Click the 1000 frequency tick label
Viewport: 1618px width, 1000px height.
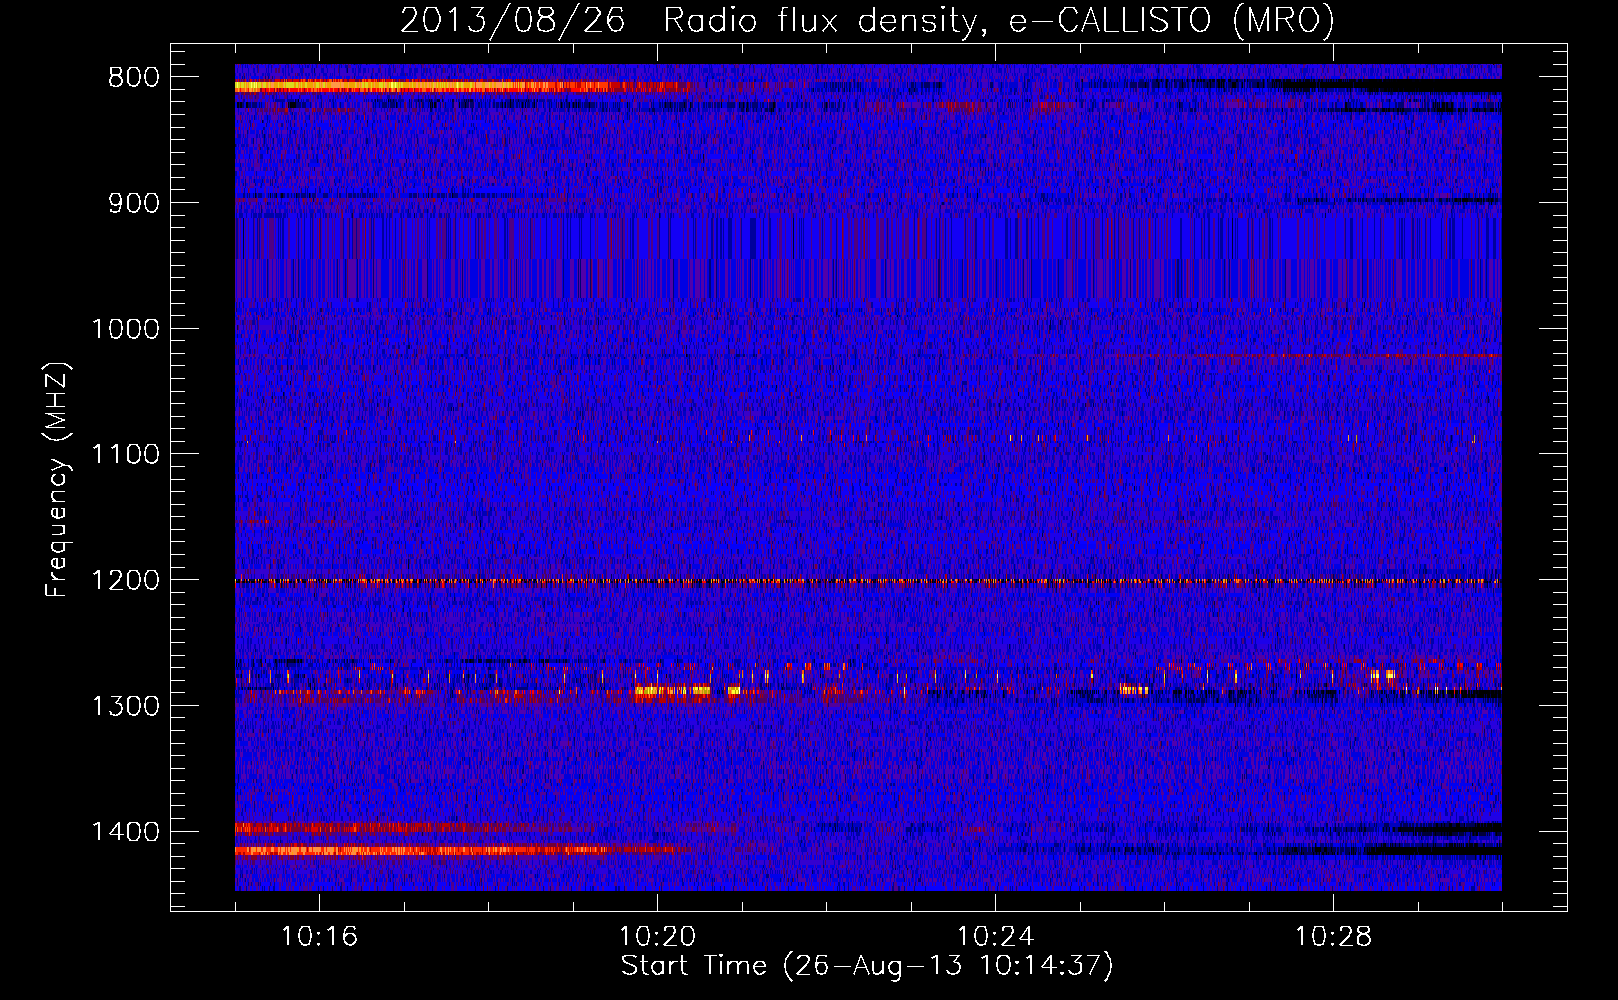tap(125, 329)
